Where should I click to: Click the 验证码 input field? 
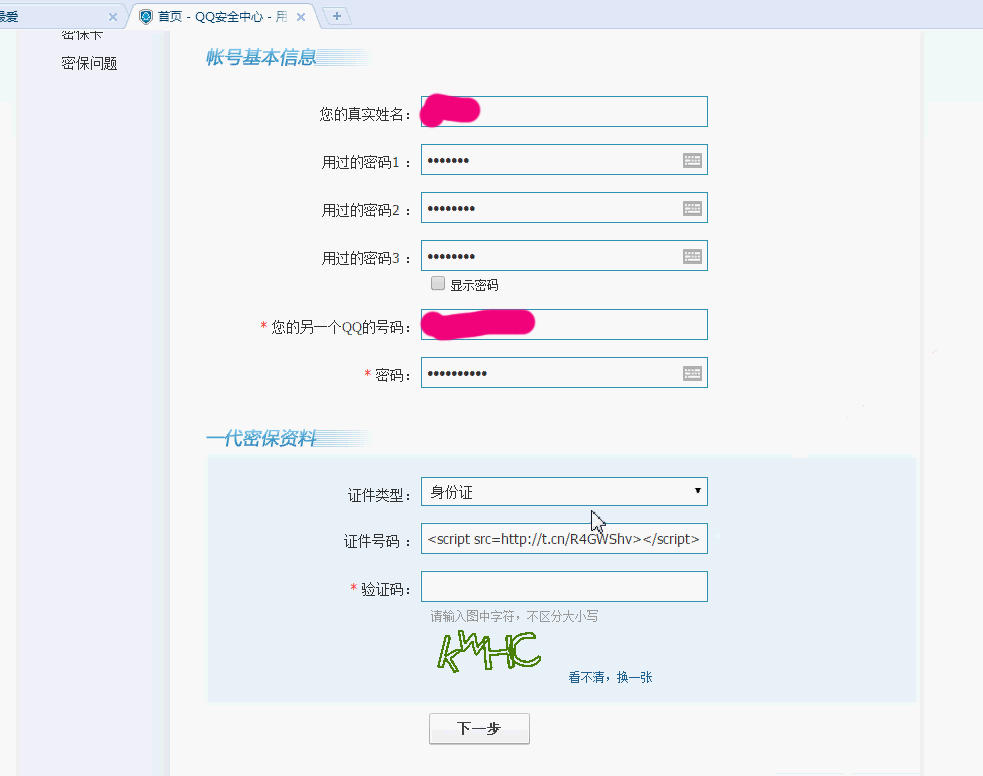(564, 587)
